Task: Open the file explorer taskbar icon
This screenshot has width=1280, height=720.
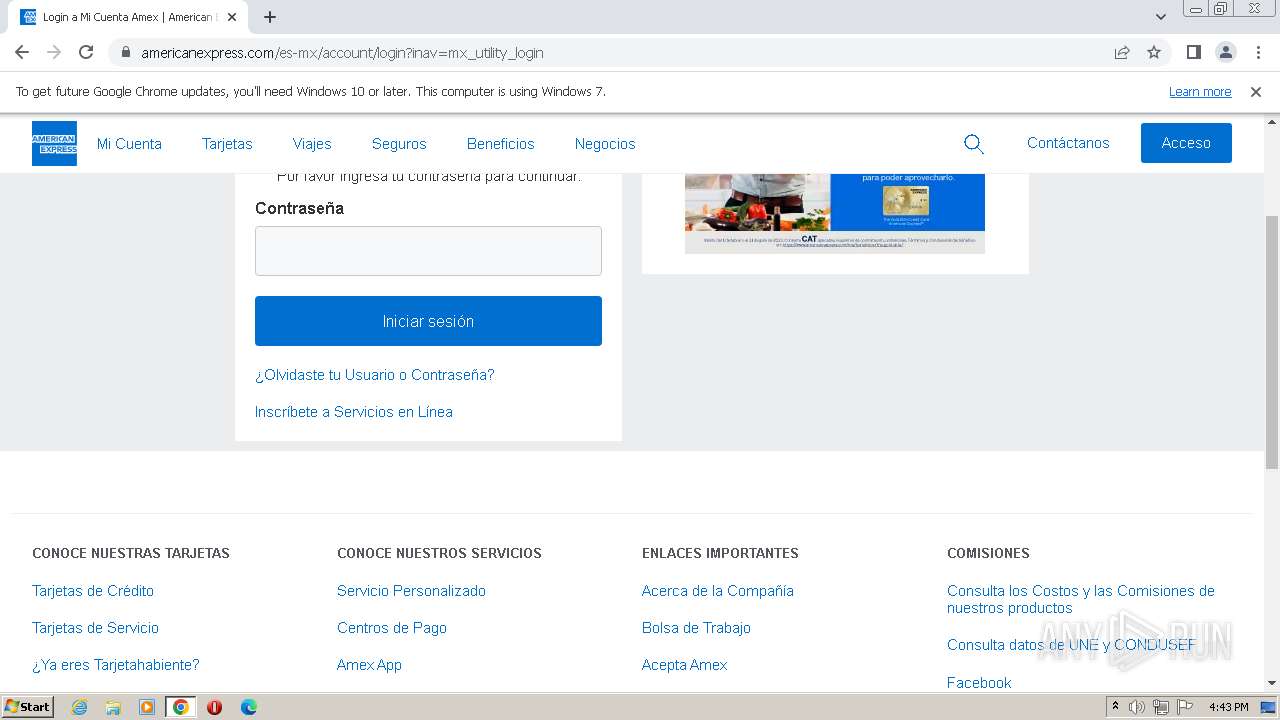Action: point(113,707)
